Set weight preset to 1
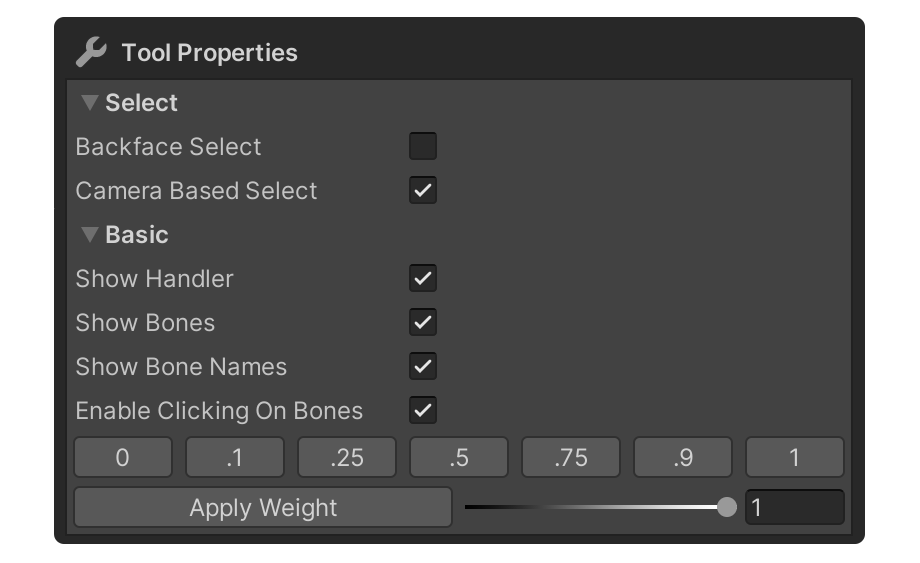 point(795,458)
